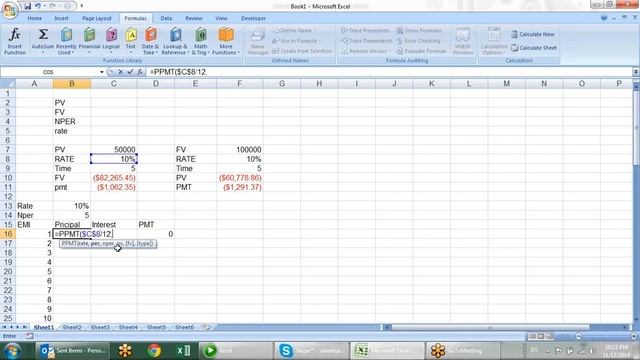Open the Excel help question mark icon

point(604,18)
